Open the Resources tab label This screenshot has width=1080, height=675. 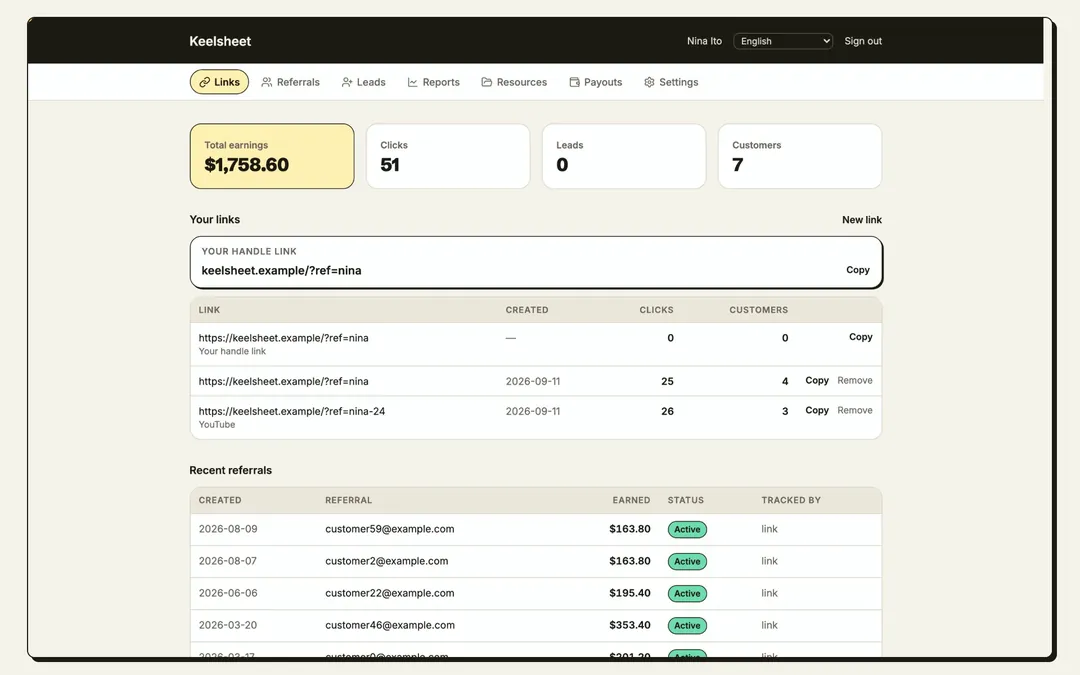521,82
